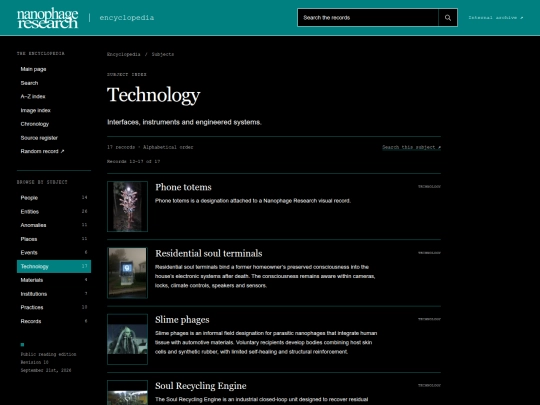Image resolution: width=540 pixels, height=405 pixels.
Task: Browse the Practices subject
Action: [x=54, y=307]
